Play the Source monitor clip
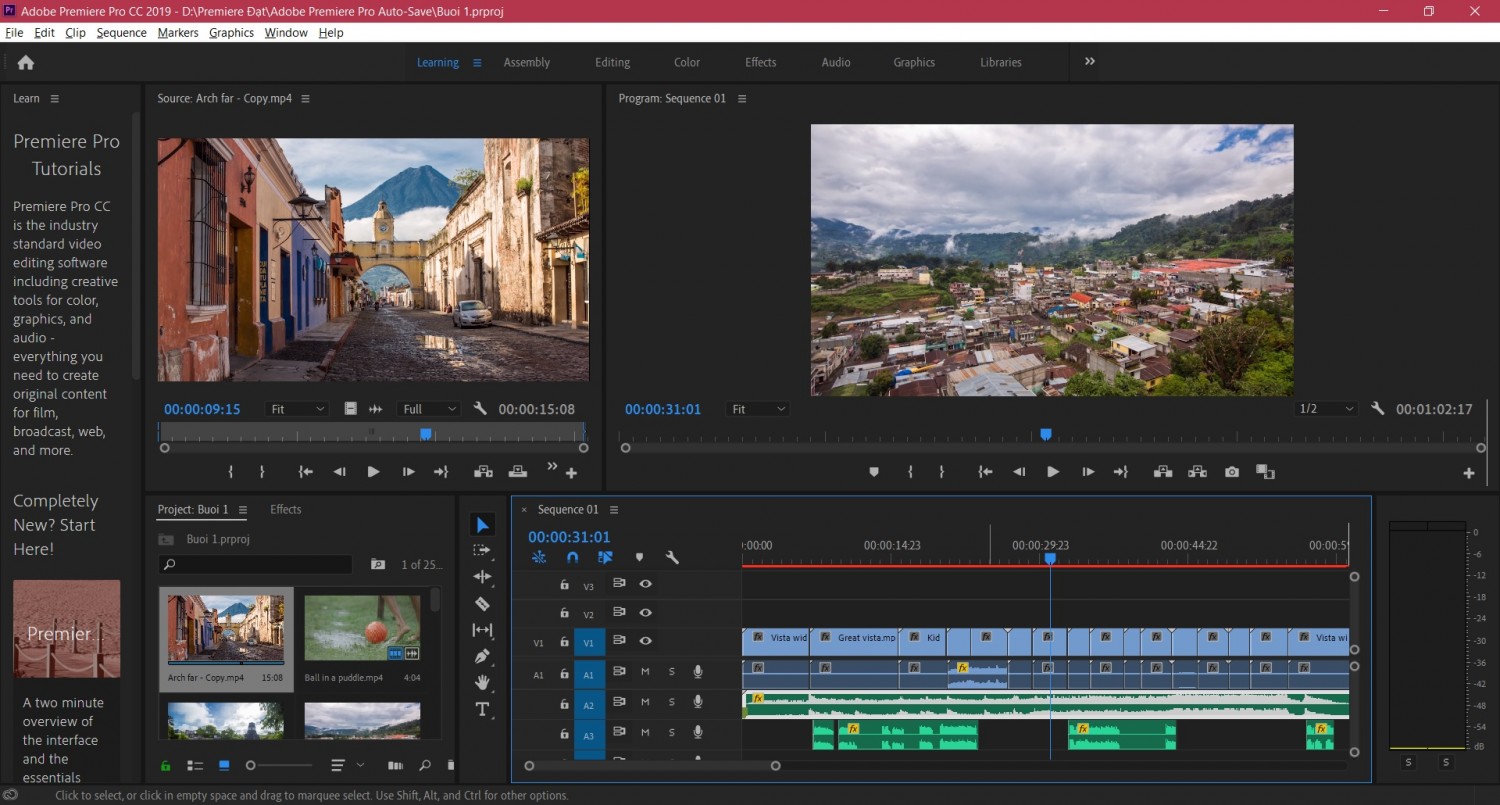Image resolution: width=1500 pixels, height=805 pixels. point(373,472)
